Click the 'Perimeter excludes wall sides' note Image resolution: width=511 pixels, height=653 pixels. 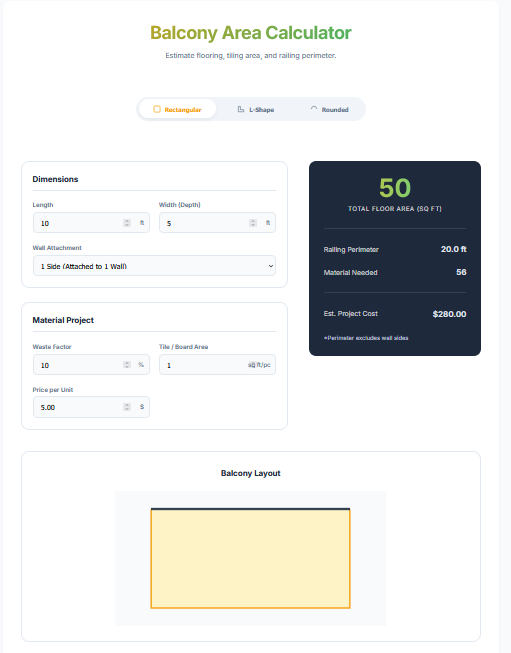(x=366, y=338)
